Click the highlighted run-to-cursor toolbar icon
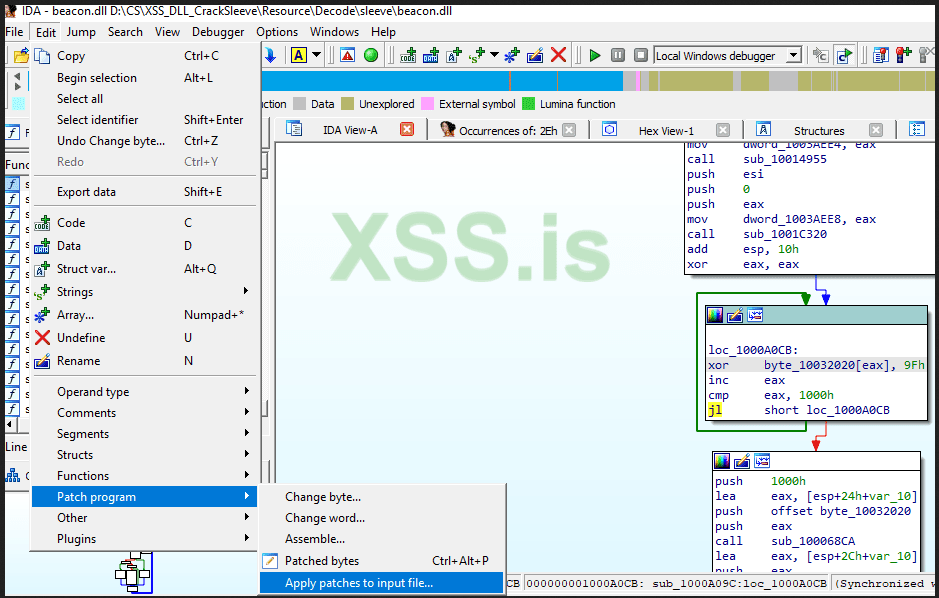The width and height of the screenshot is (939, 598). tap(844, 56)
